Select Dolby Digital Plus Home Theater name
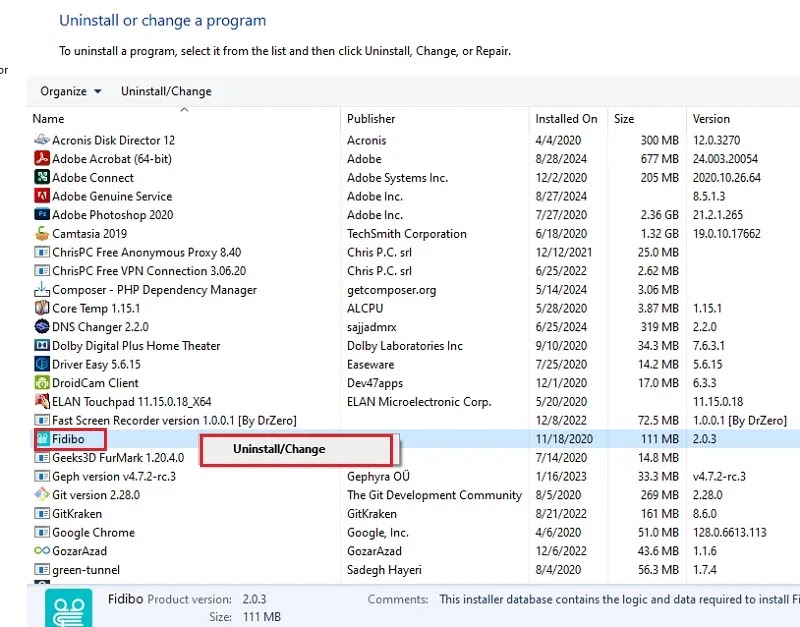This screenshot has width=800, height=627. [136, 346]
